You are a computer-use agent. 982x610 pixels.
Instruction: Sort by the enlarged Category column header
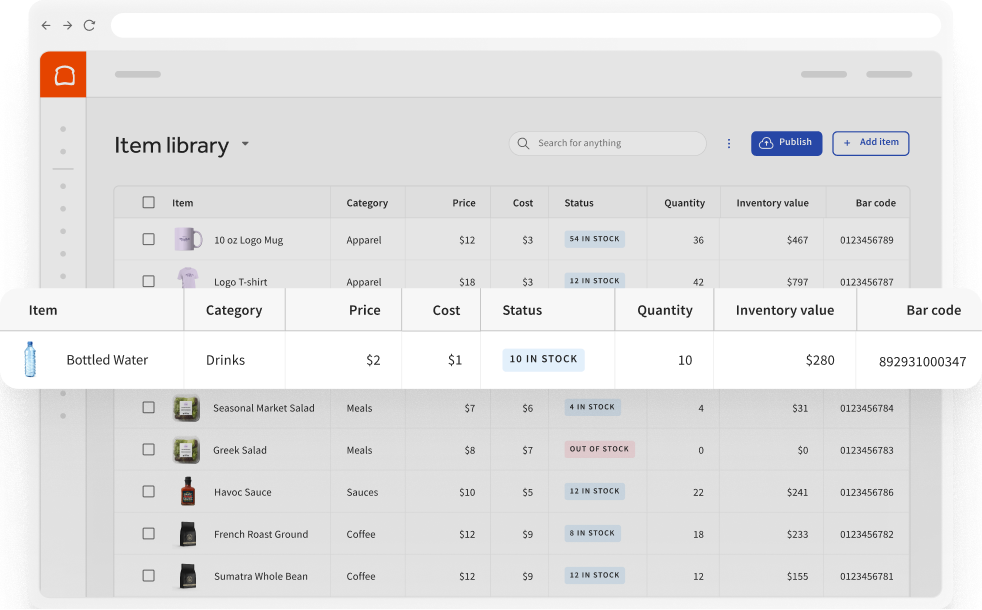[234, 310]
